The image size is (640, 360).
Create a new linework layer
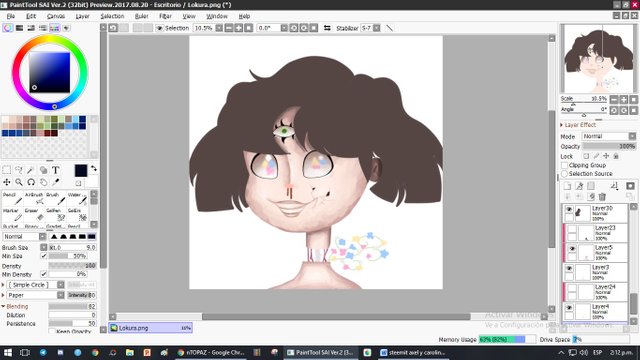click(x=579, y=186)
